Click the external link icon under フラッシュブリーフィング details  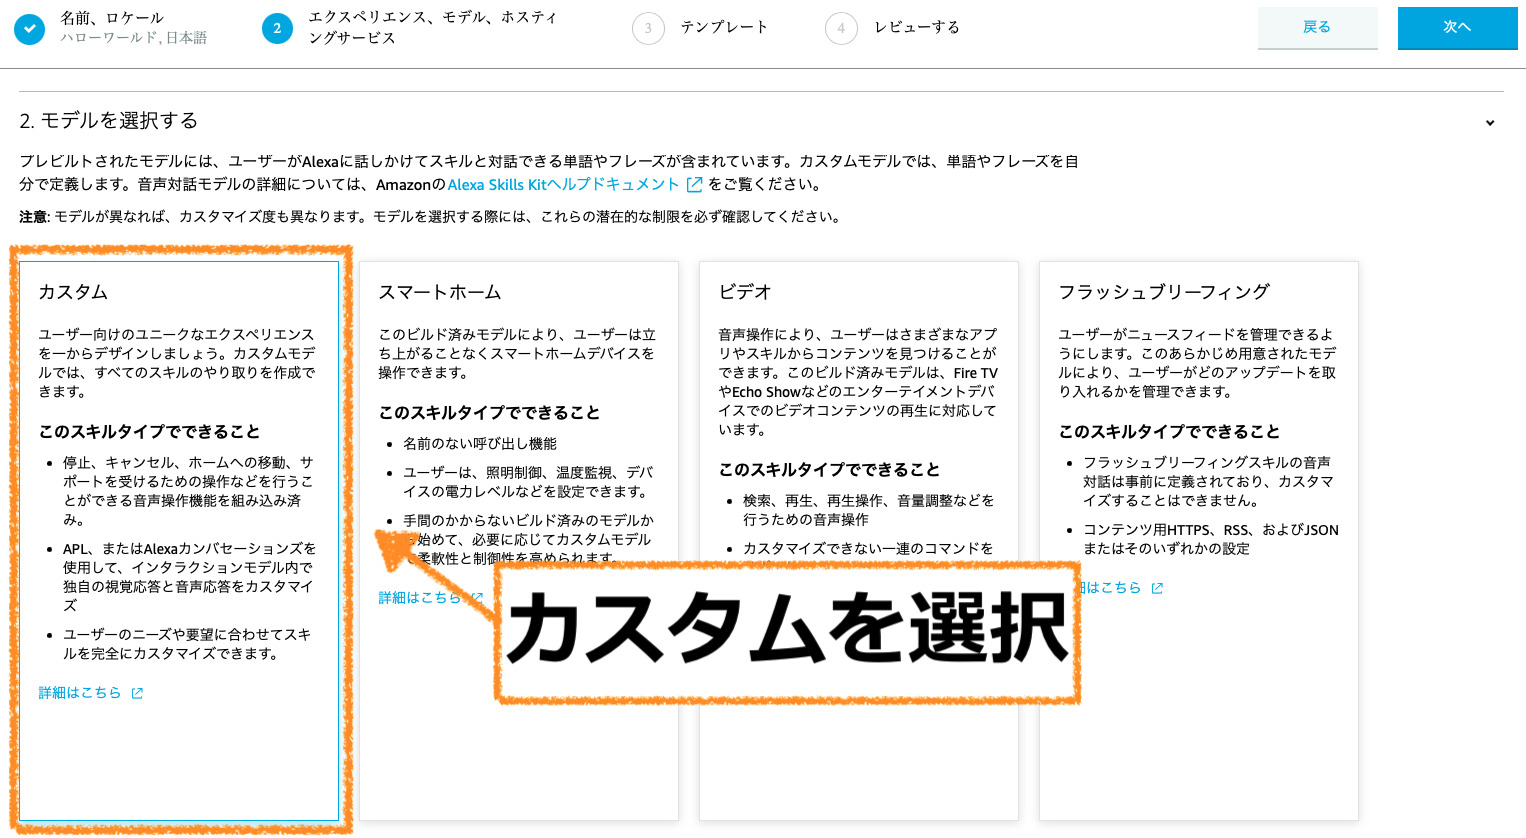[1157, 588]
